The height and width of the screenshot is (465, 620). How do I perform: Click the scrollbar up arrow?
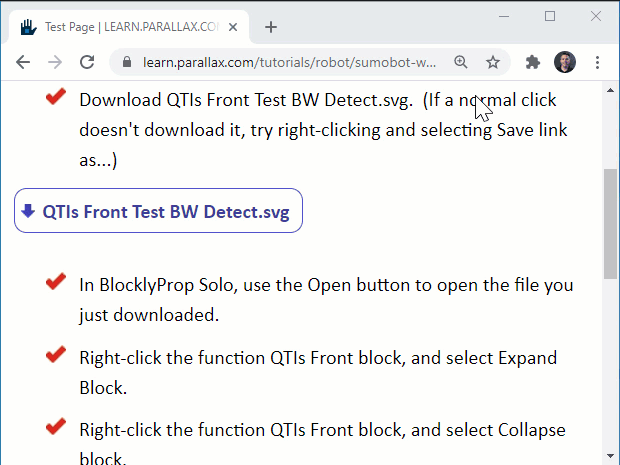point(610,91)
